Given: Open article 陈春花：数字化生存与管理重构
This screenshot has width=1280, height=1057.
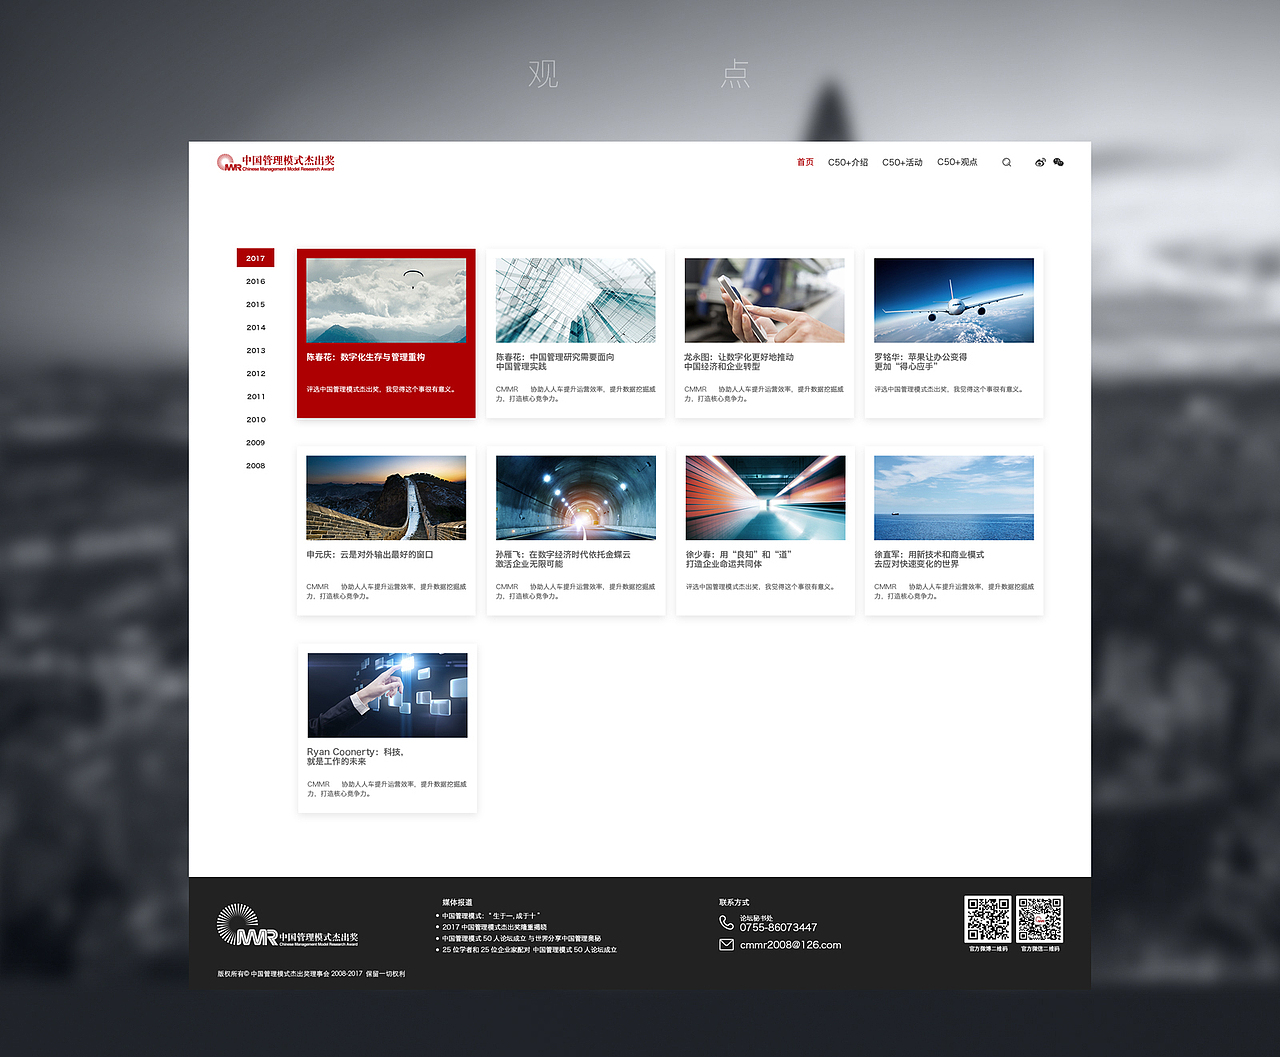Looking at the screenshot, I should [366, 357].
